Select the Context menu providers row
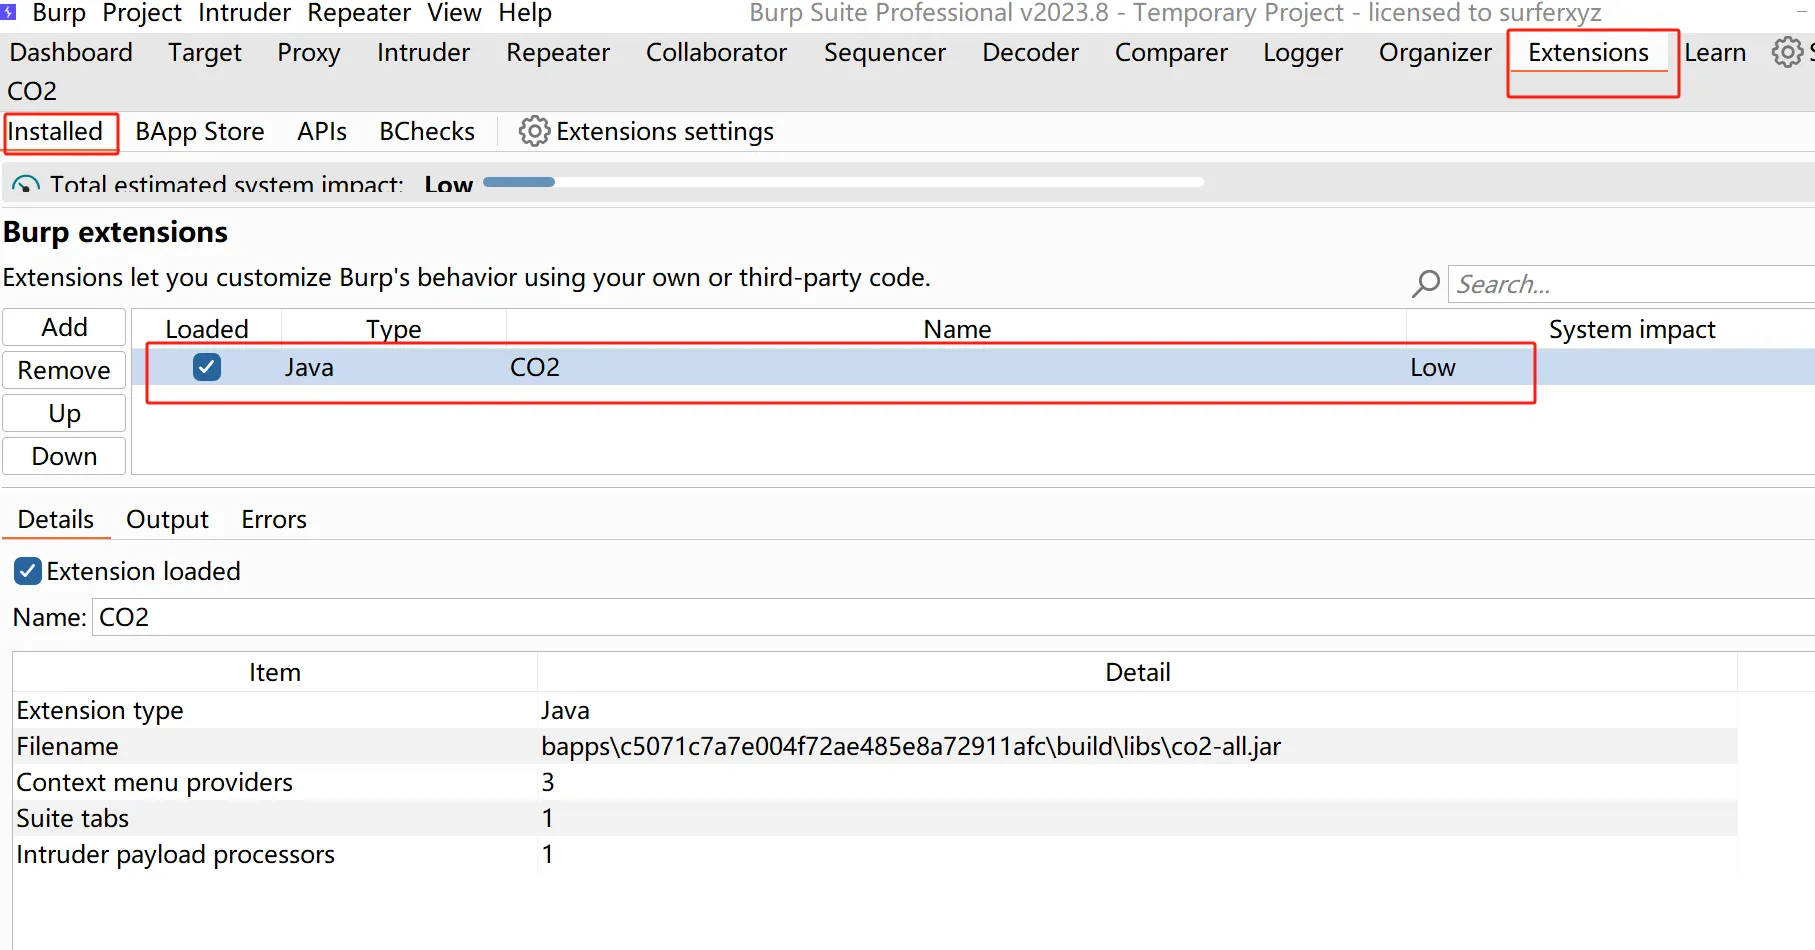 pyautogui.click(x=876, y=782)
